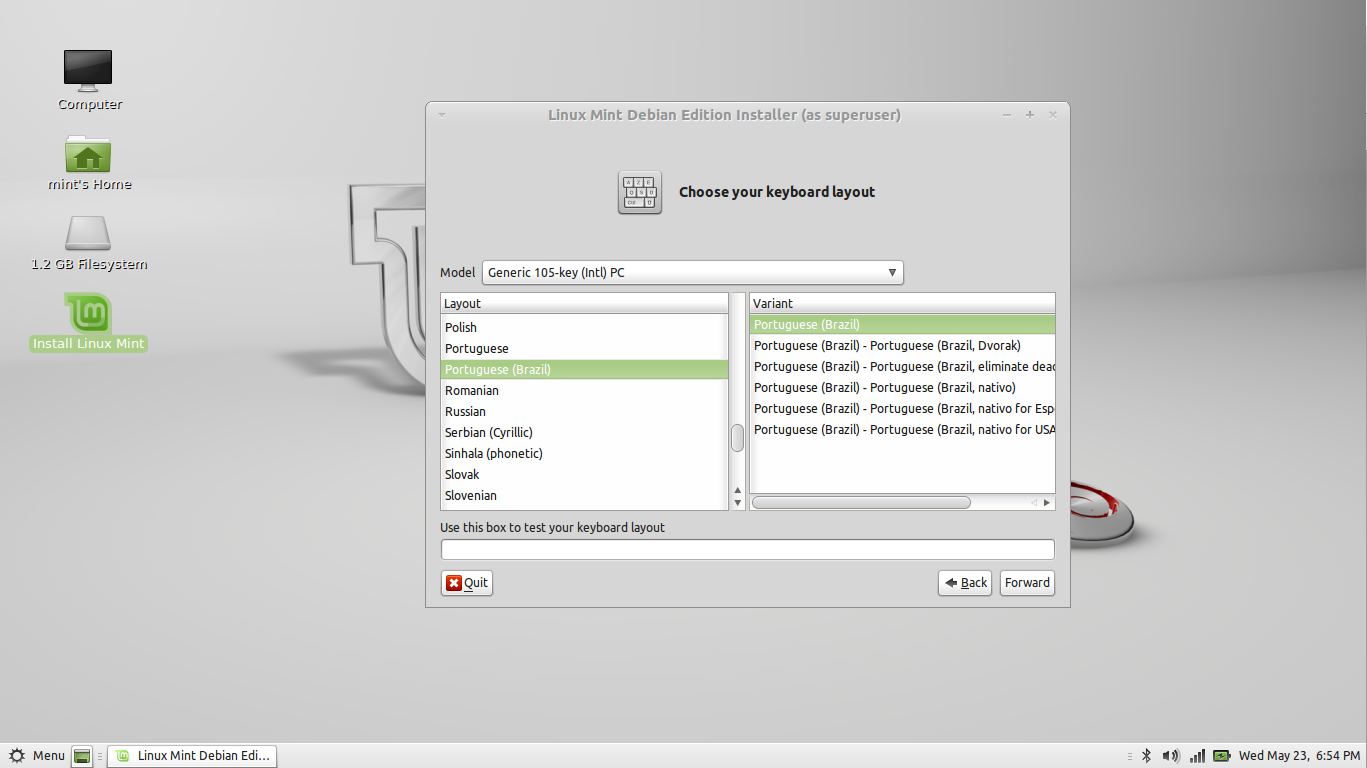Select the Portuguese layout
The height and width of the screenshot is (768, 1367).
point(584,349)
